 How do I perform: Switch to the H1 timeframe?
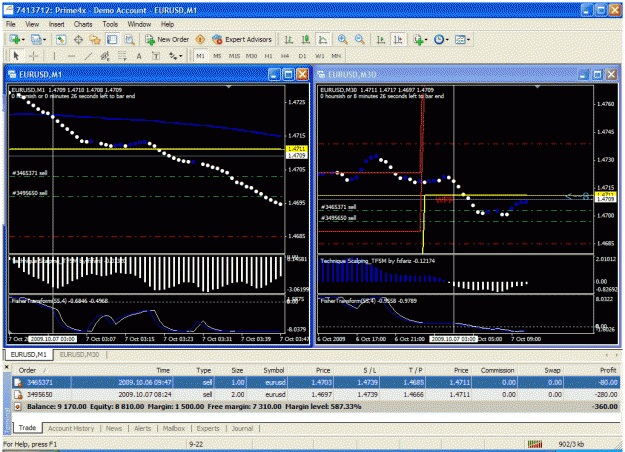[x=269, y=56]
